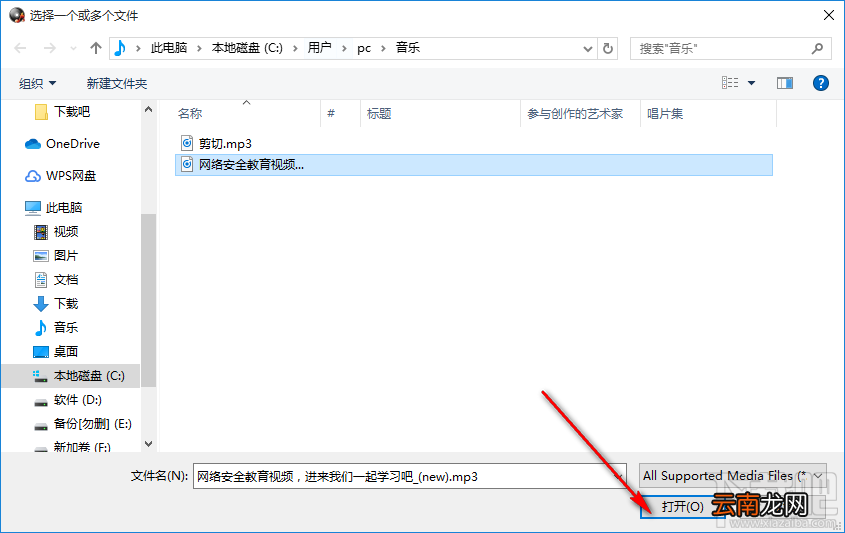Image resolution: width=845 pixels, height=533 pixels.
Task: Go back using the back arrow
Action: (x=20, y=49)
